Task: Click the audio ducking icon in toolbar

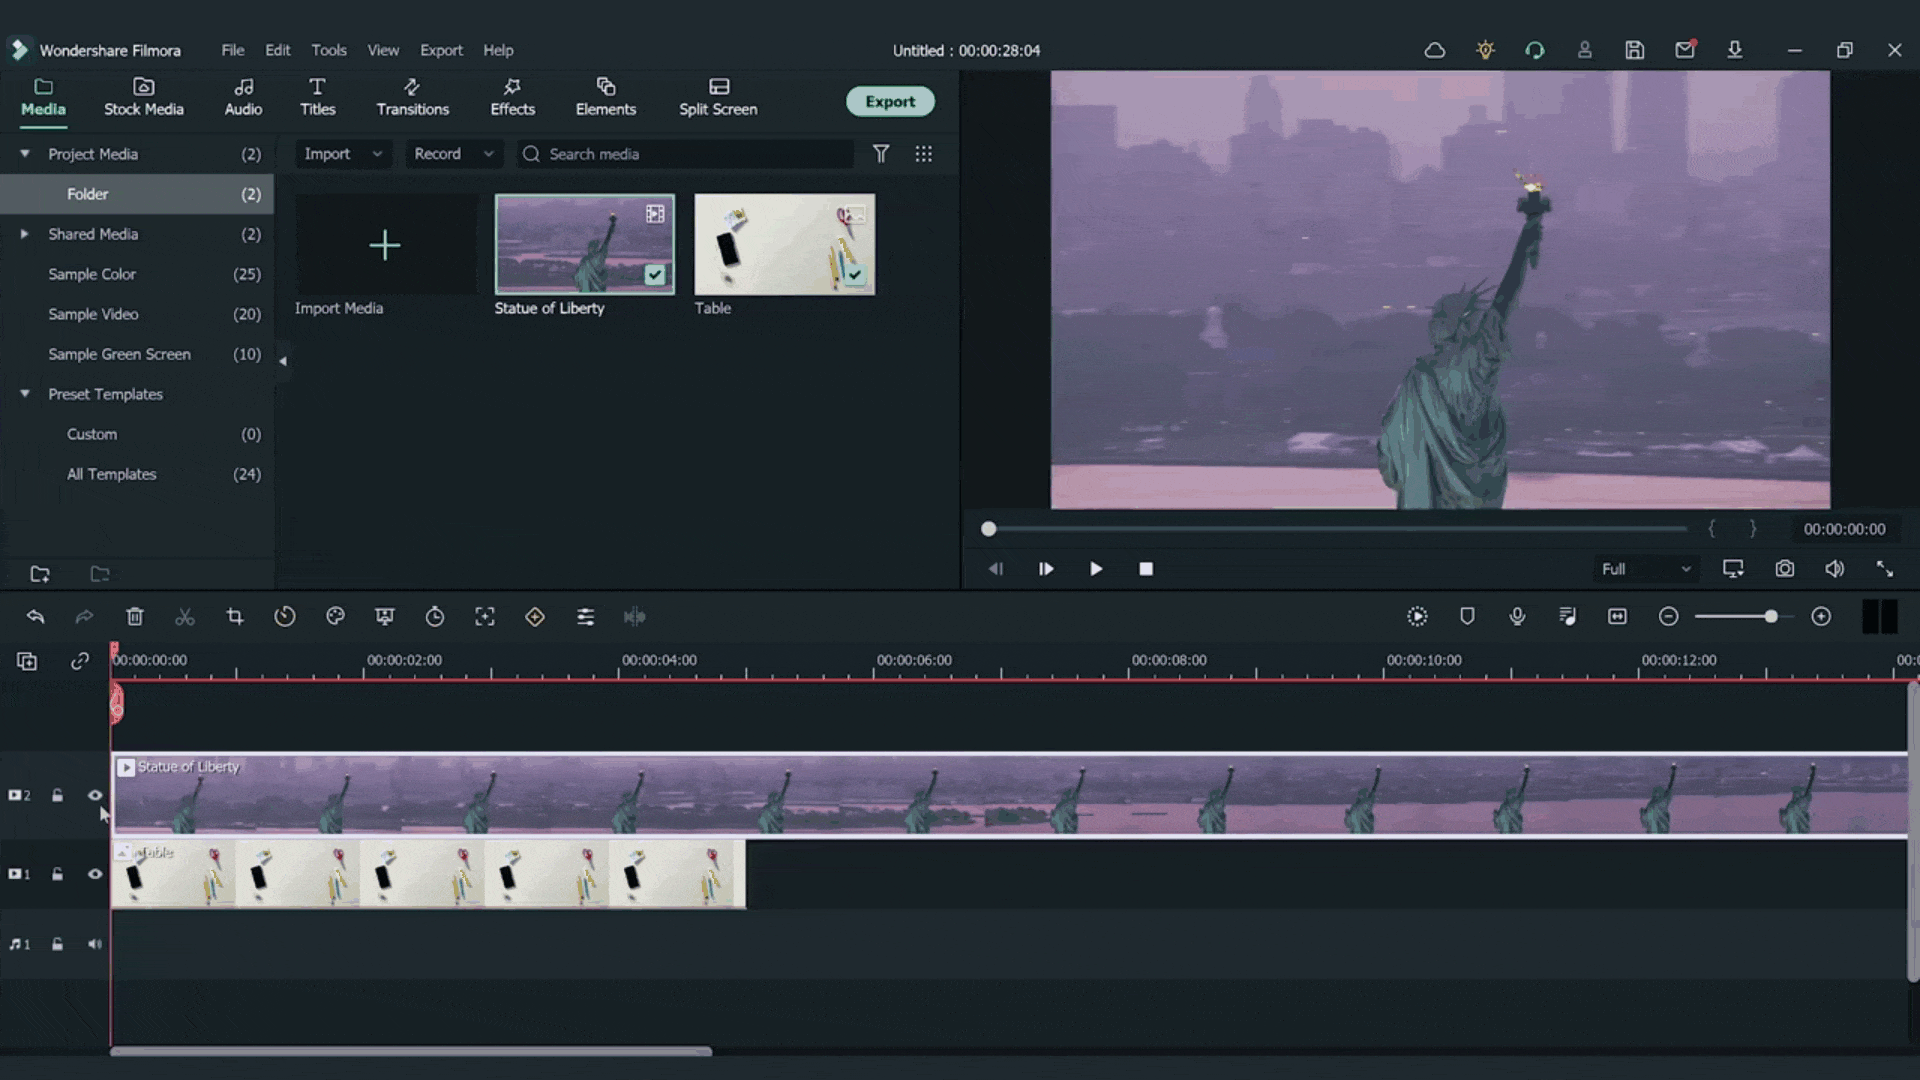Action: 634,616
